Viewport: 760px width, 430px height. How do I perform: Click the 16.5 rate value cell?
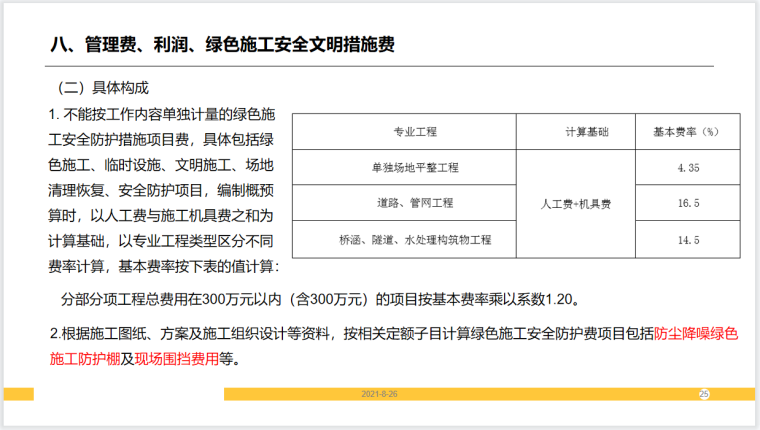click(687, 203)
